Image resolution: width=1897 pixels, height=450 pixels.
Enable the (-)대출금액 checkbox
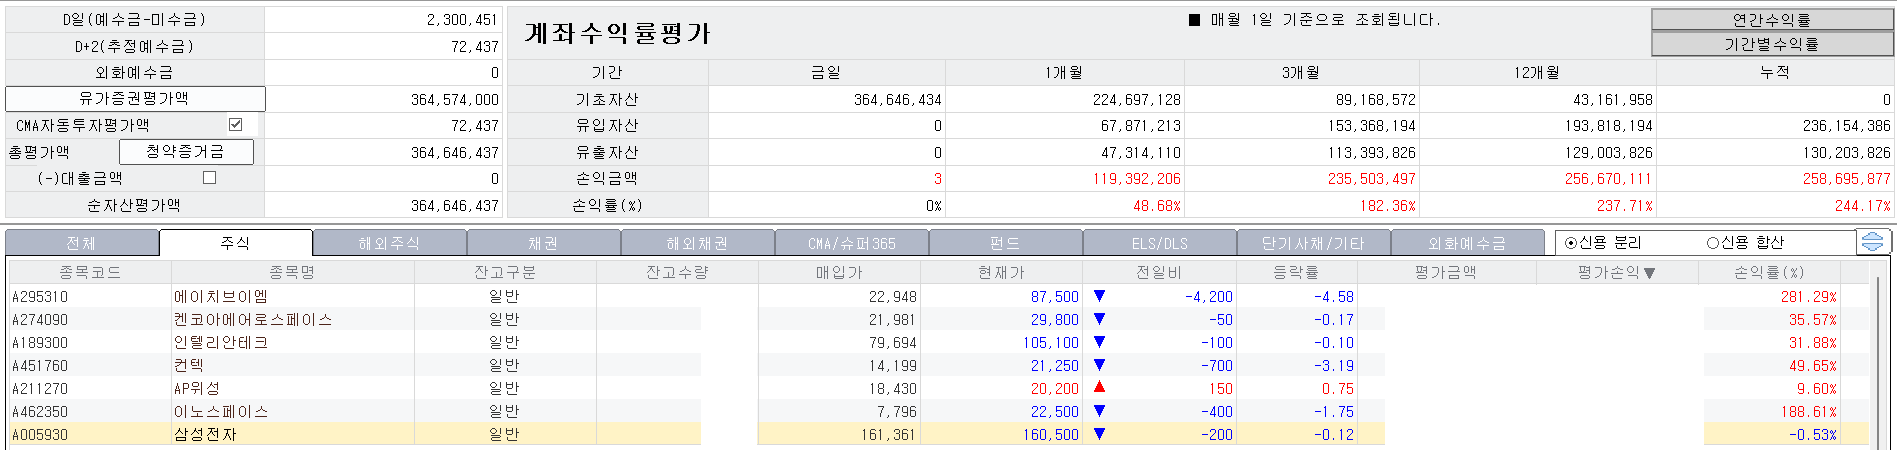[x=209, y=178]
